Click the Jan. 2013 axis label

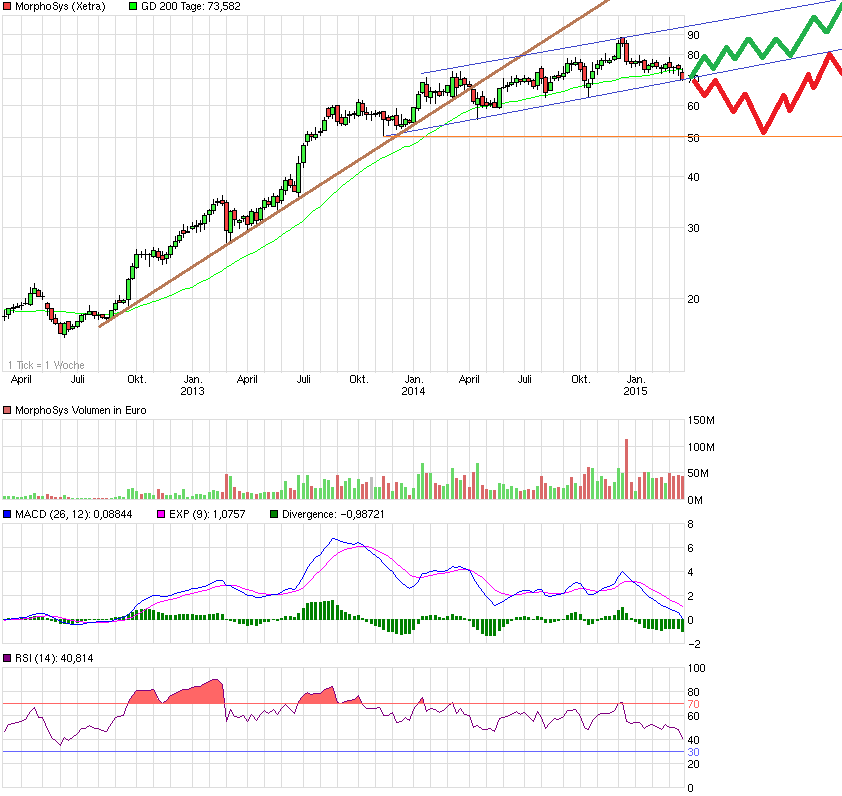192,385
